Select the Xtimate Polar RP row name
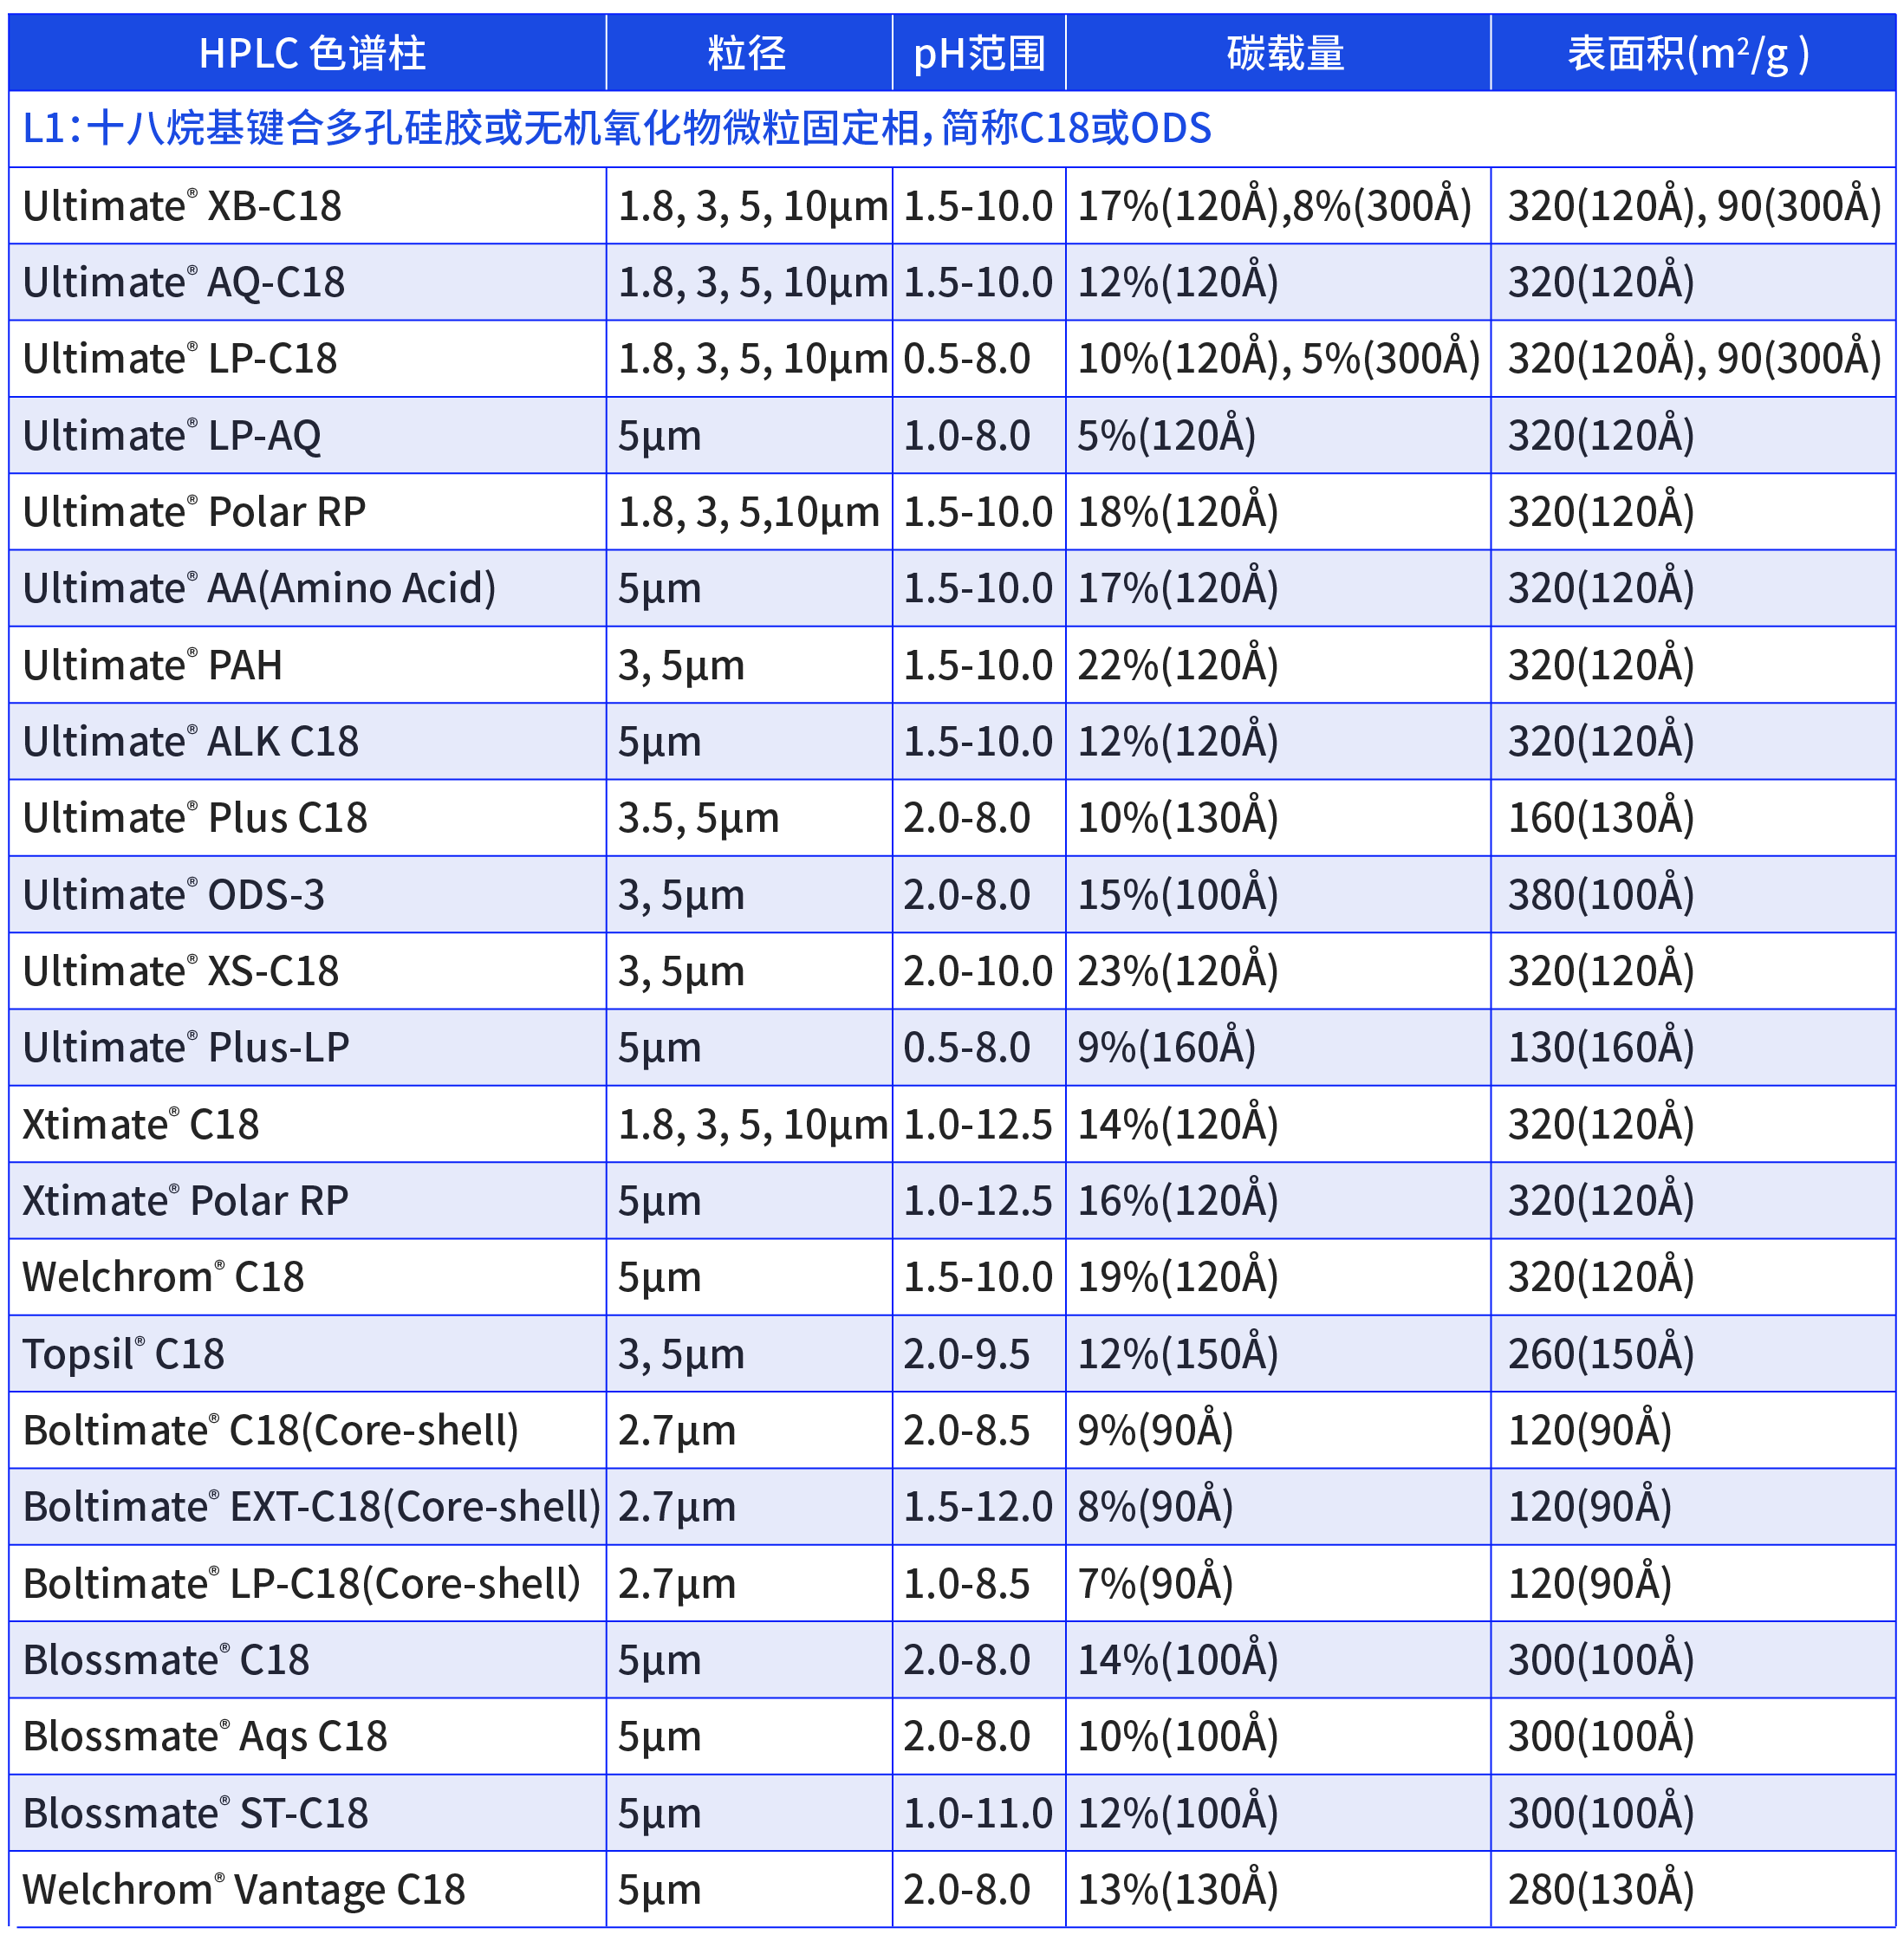The image size is (1904, 1941). (186, 1200)
